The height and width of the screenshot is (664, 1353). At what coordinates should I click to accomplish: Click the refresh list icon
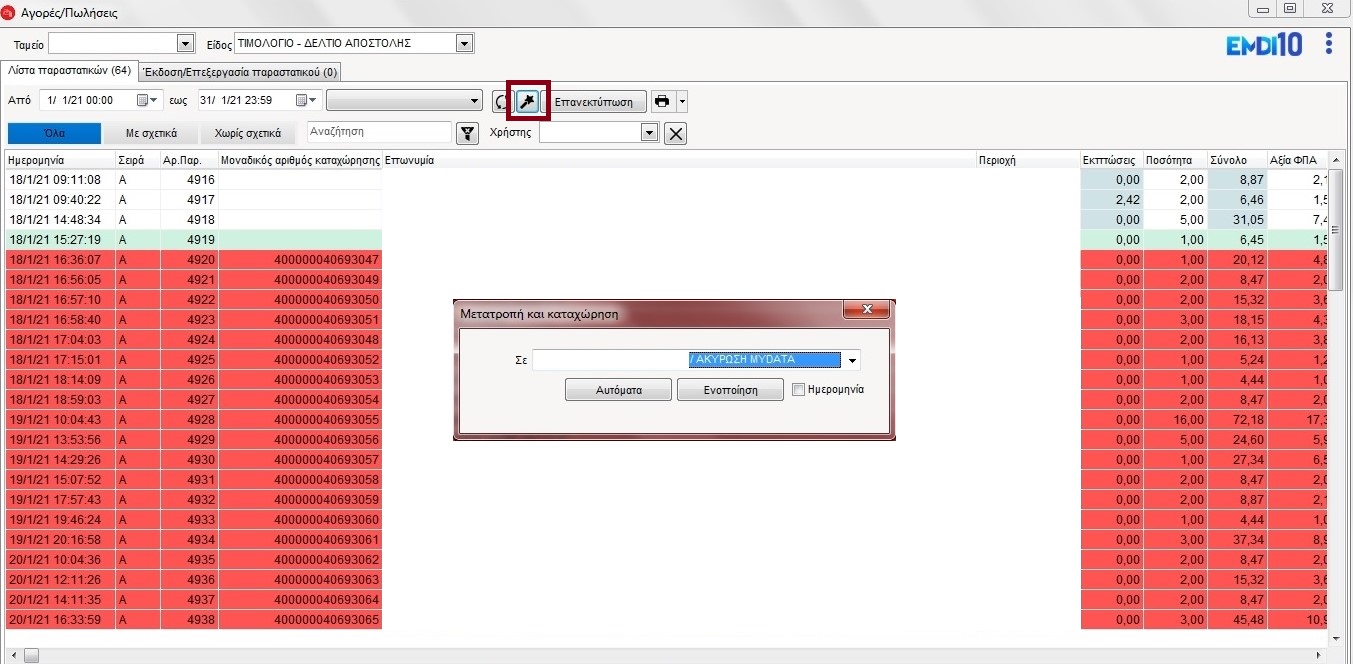pos(503,101)
